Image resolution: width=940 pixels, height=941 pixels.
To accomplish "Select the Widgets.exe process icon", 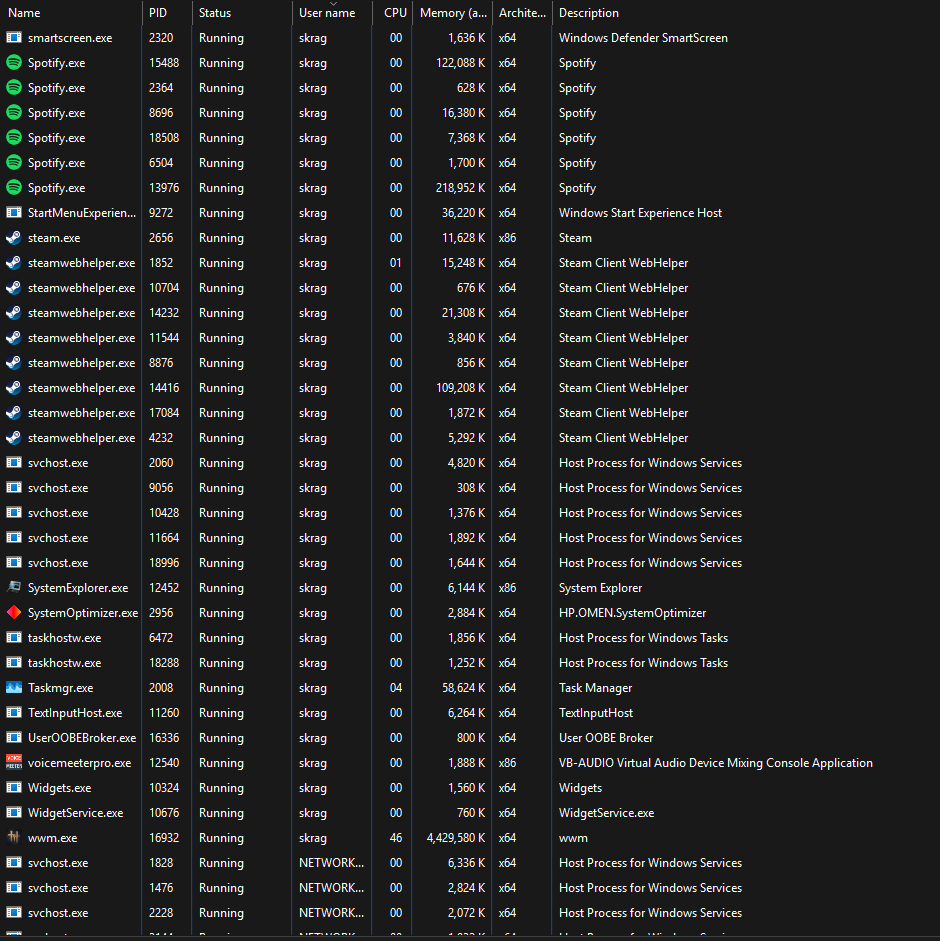I will point(14,787).
